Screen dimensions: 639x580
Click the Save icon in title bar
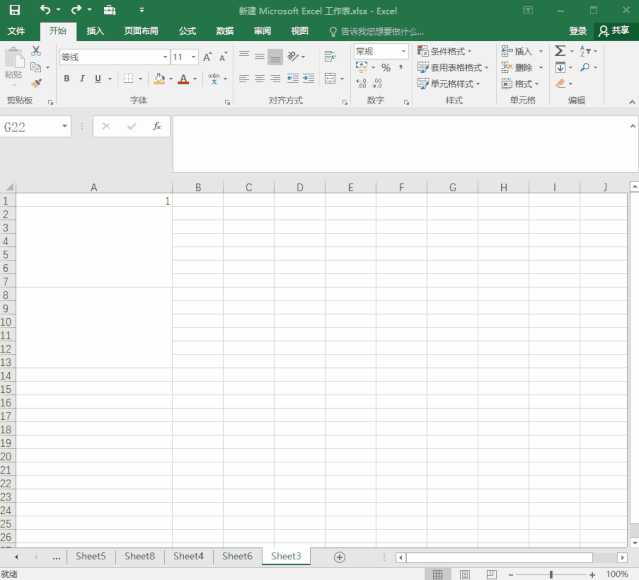point(15,10)
